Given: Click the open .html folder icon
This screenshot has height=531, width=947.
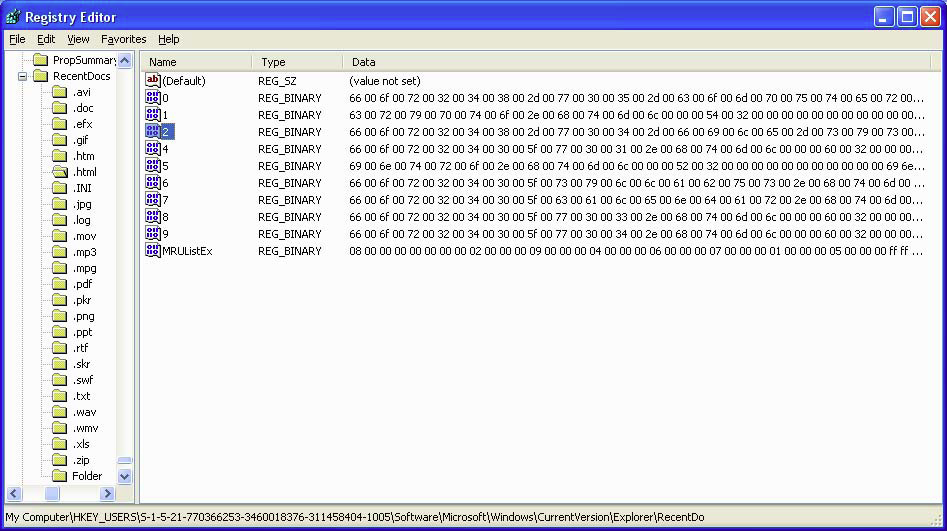Looking at the screenshot, I should tap(59, 172).
